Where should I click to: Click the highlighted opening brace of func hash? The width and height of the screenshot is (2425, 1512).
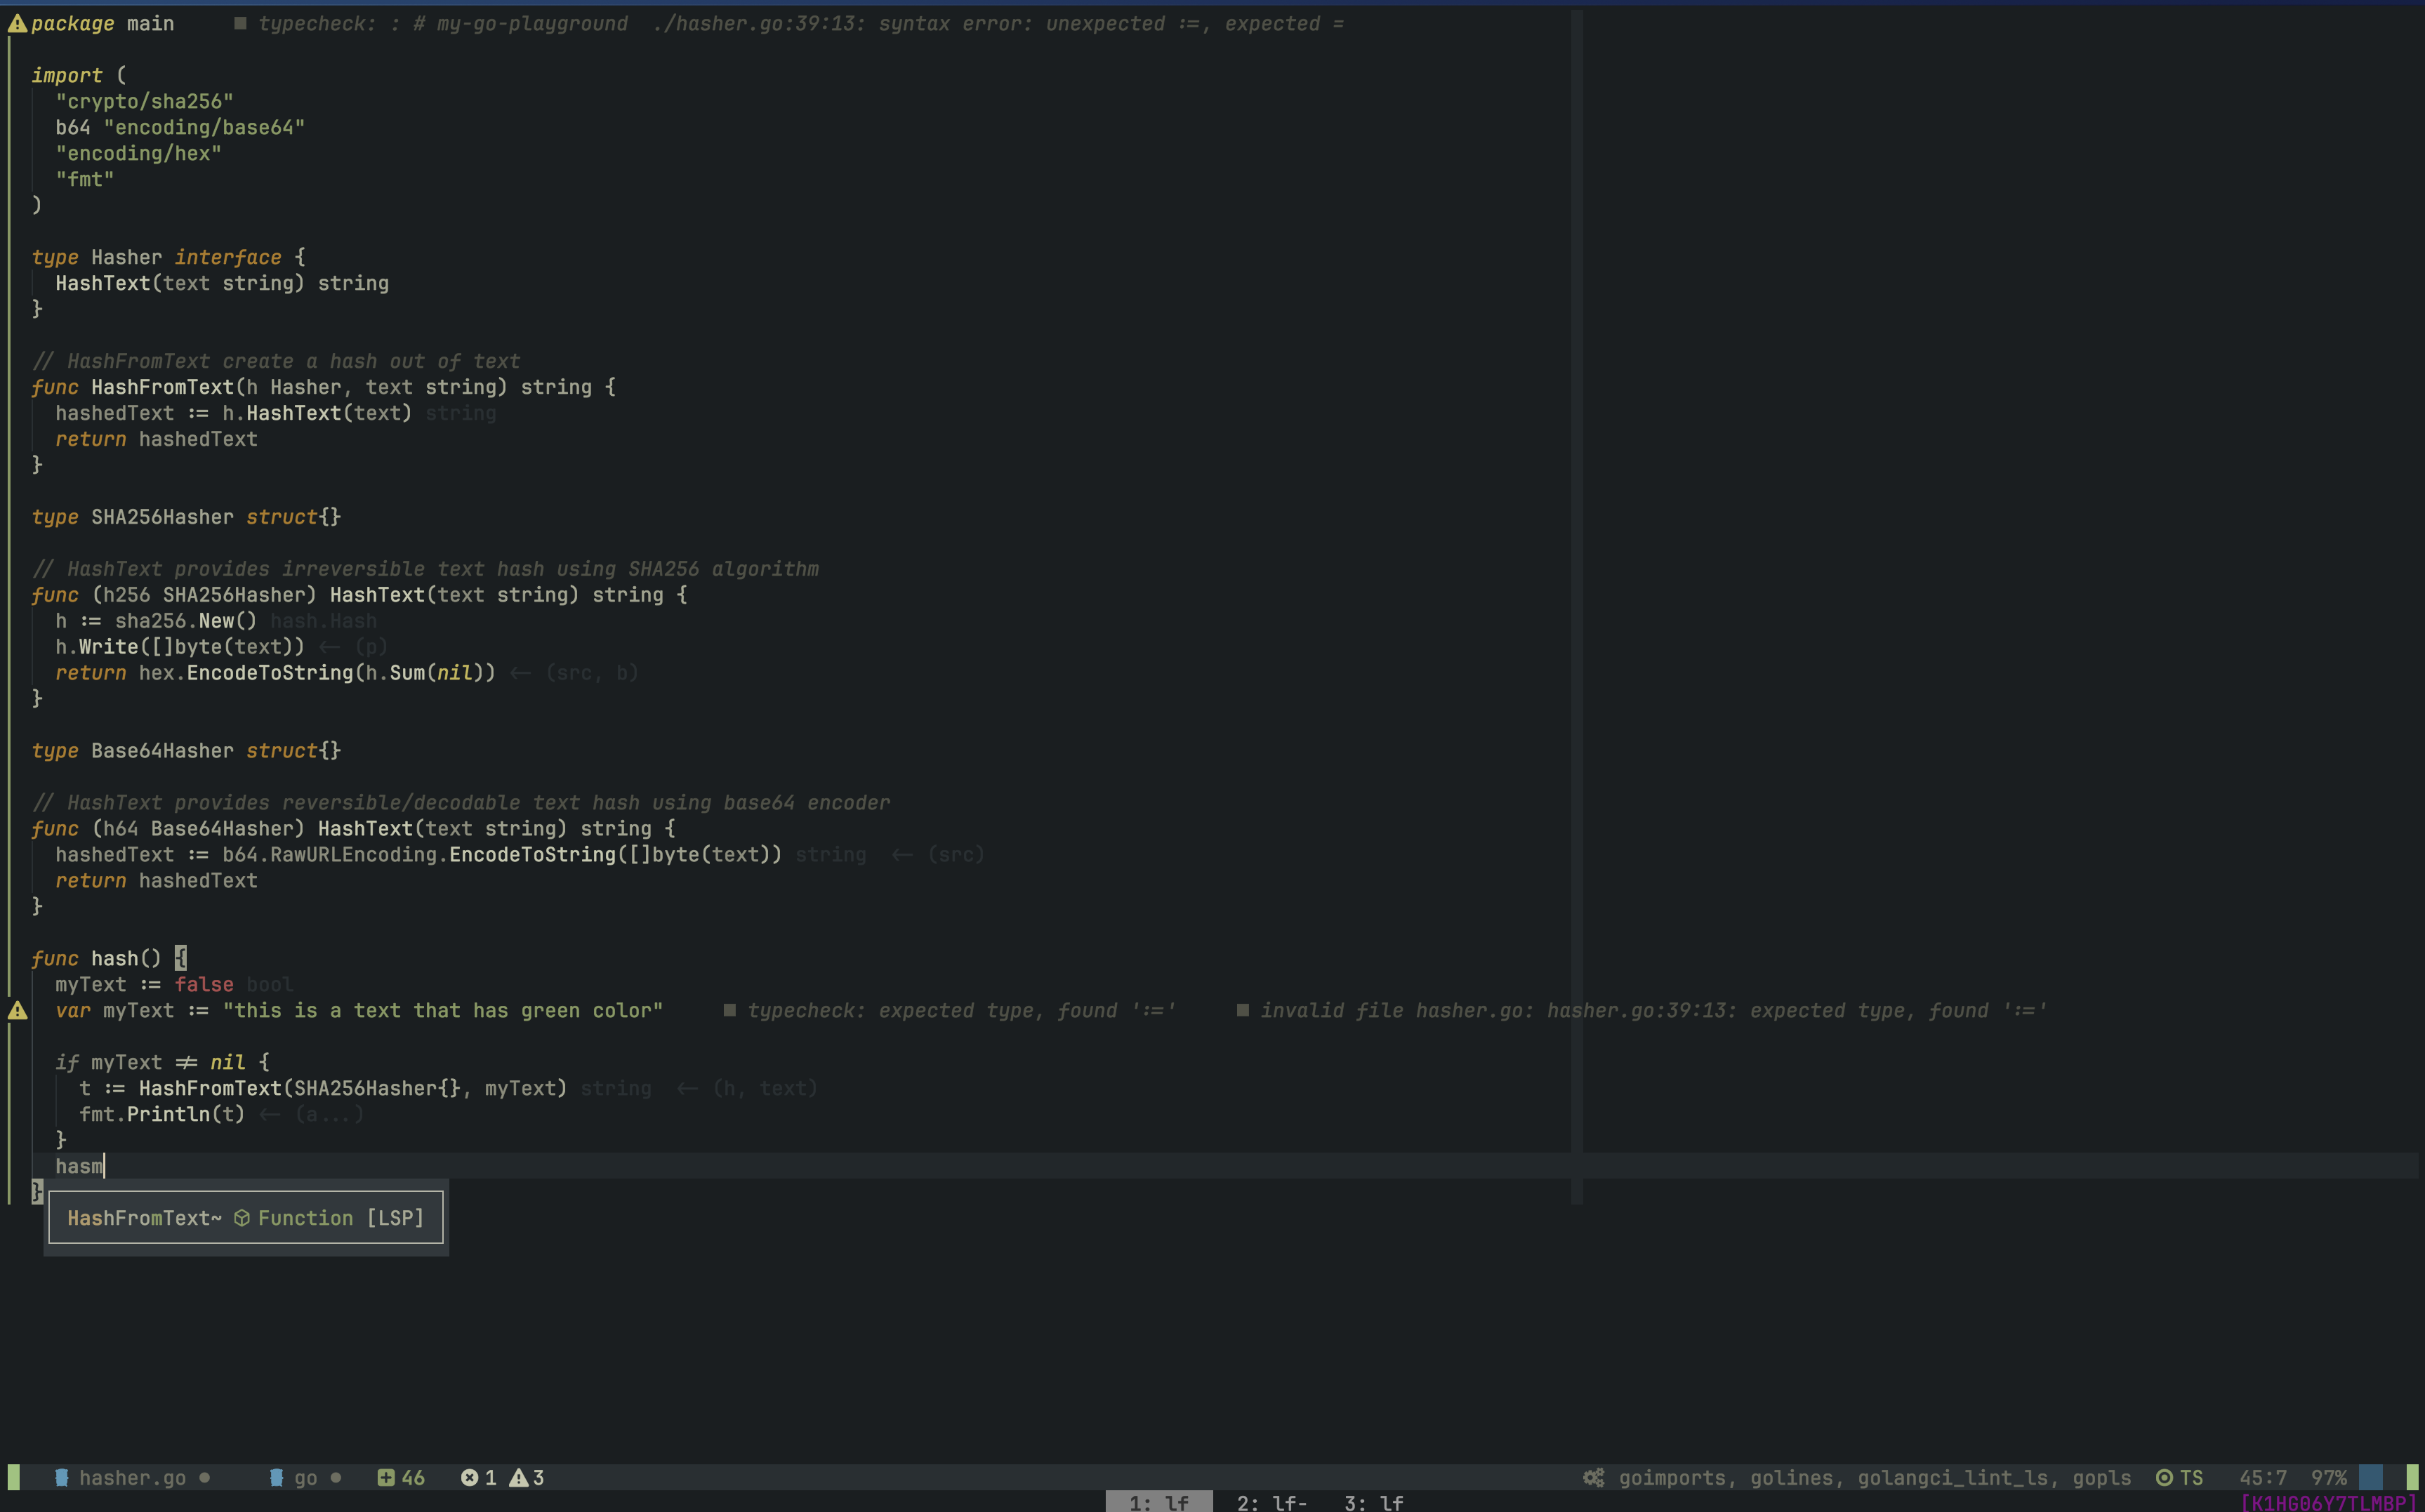(180, 958)
